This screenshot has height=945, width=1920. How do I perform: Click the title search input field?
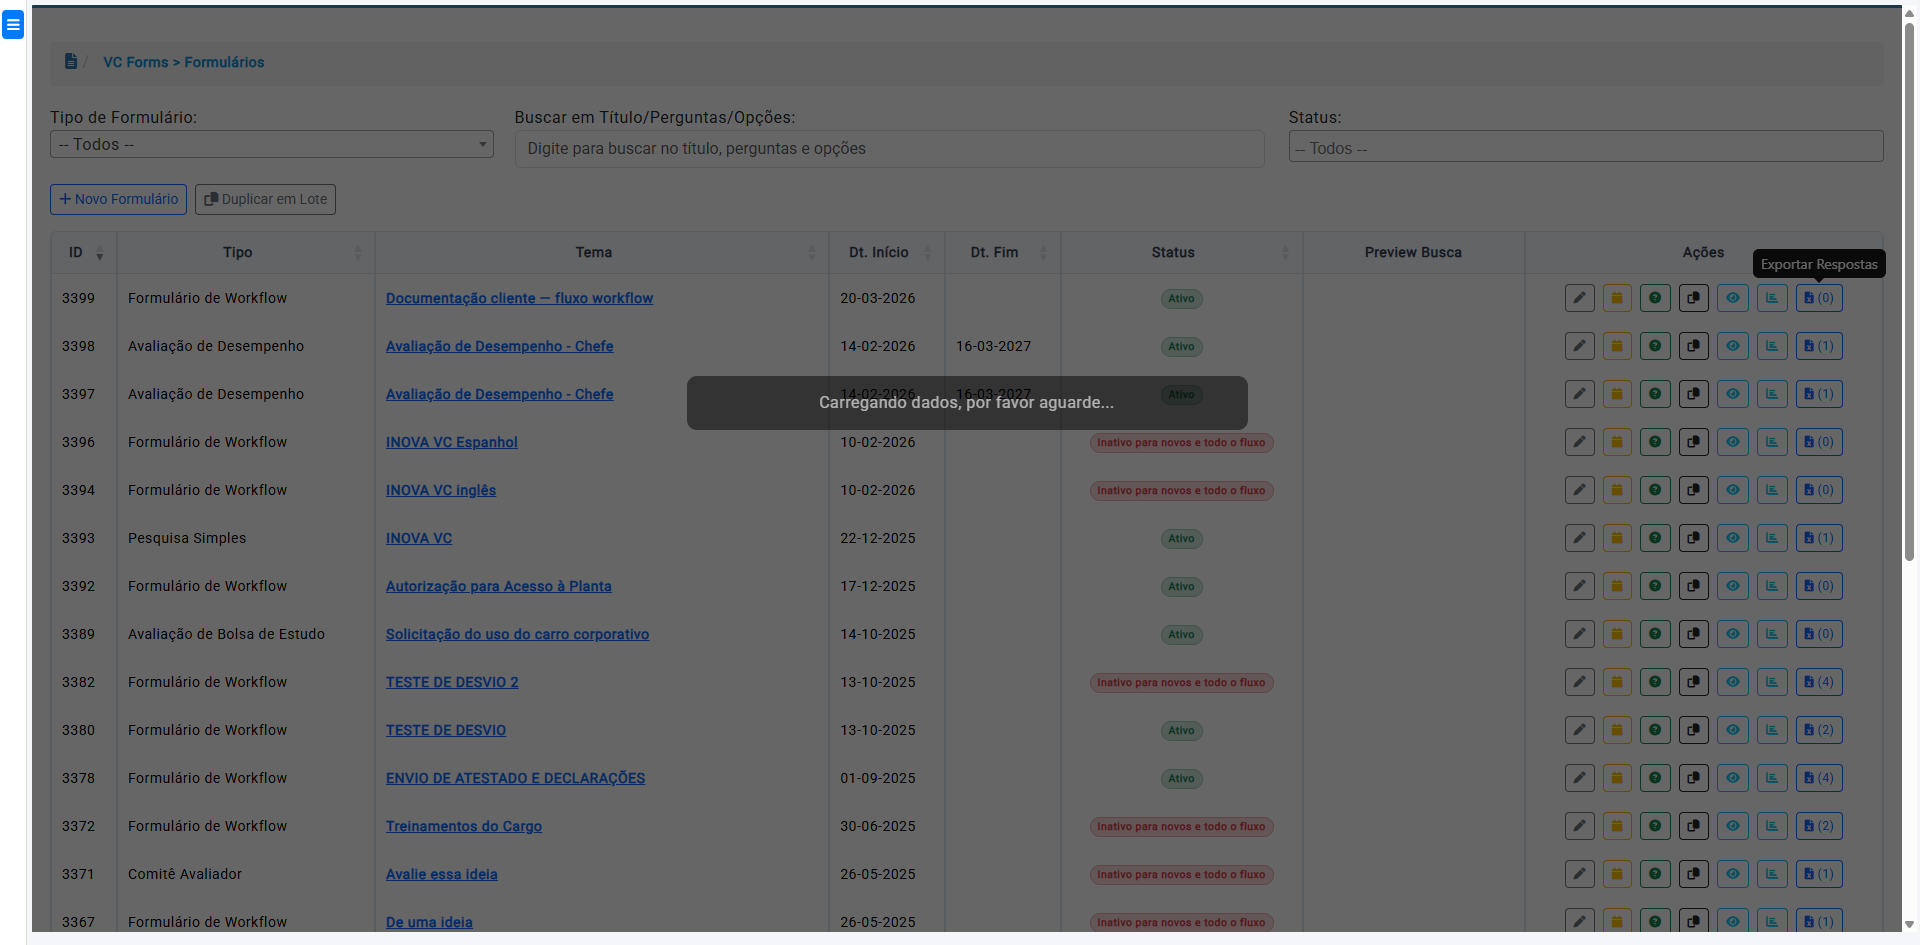(889, 149)
